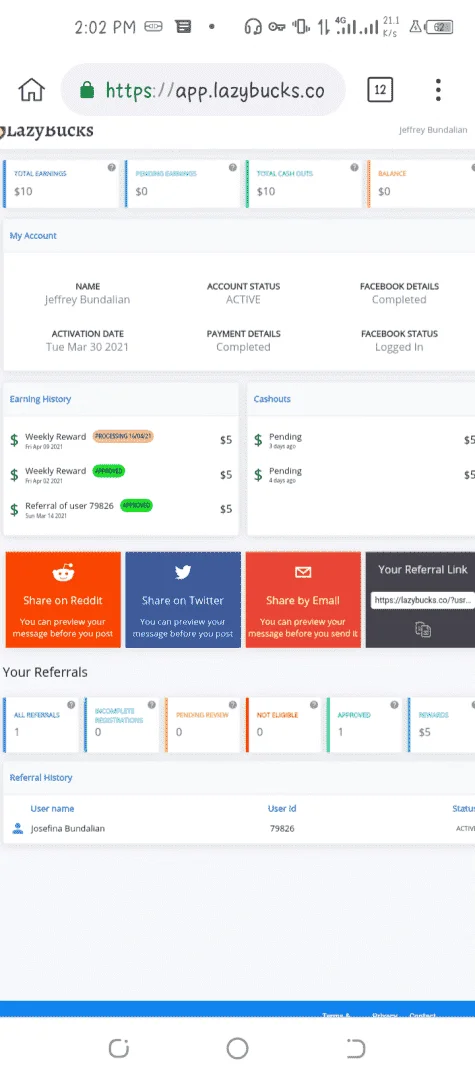Click the Share on Twitter button
Screen dimensions: 475x1080
pos(183,600)
